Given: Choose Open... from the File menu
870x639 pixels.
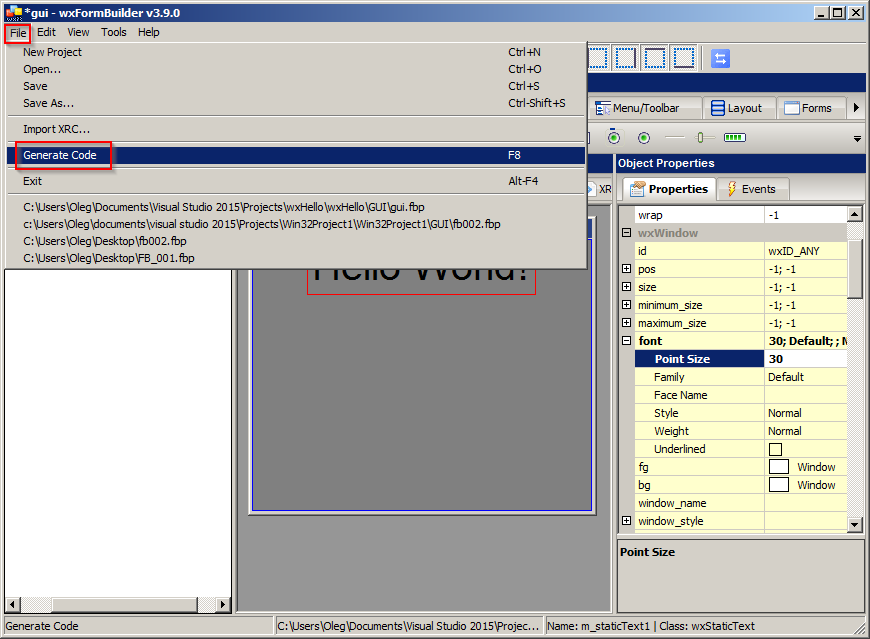Looking at the screenshot, I should [296, 69].
